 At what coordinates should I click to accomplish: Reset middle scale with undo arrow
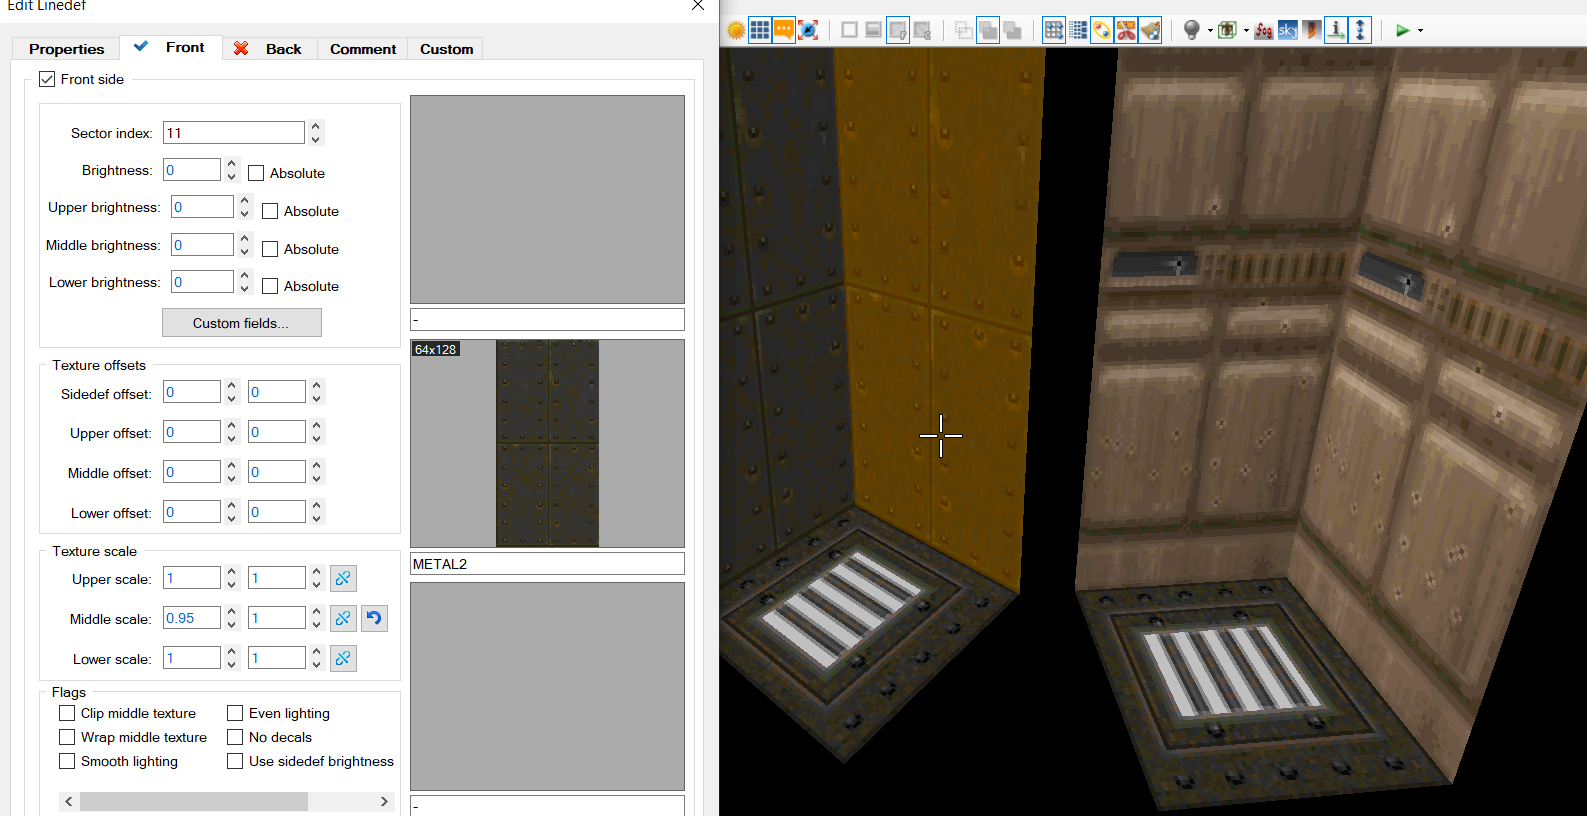point(374,618)
